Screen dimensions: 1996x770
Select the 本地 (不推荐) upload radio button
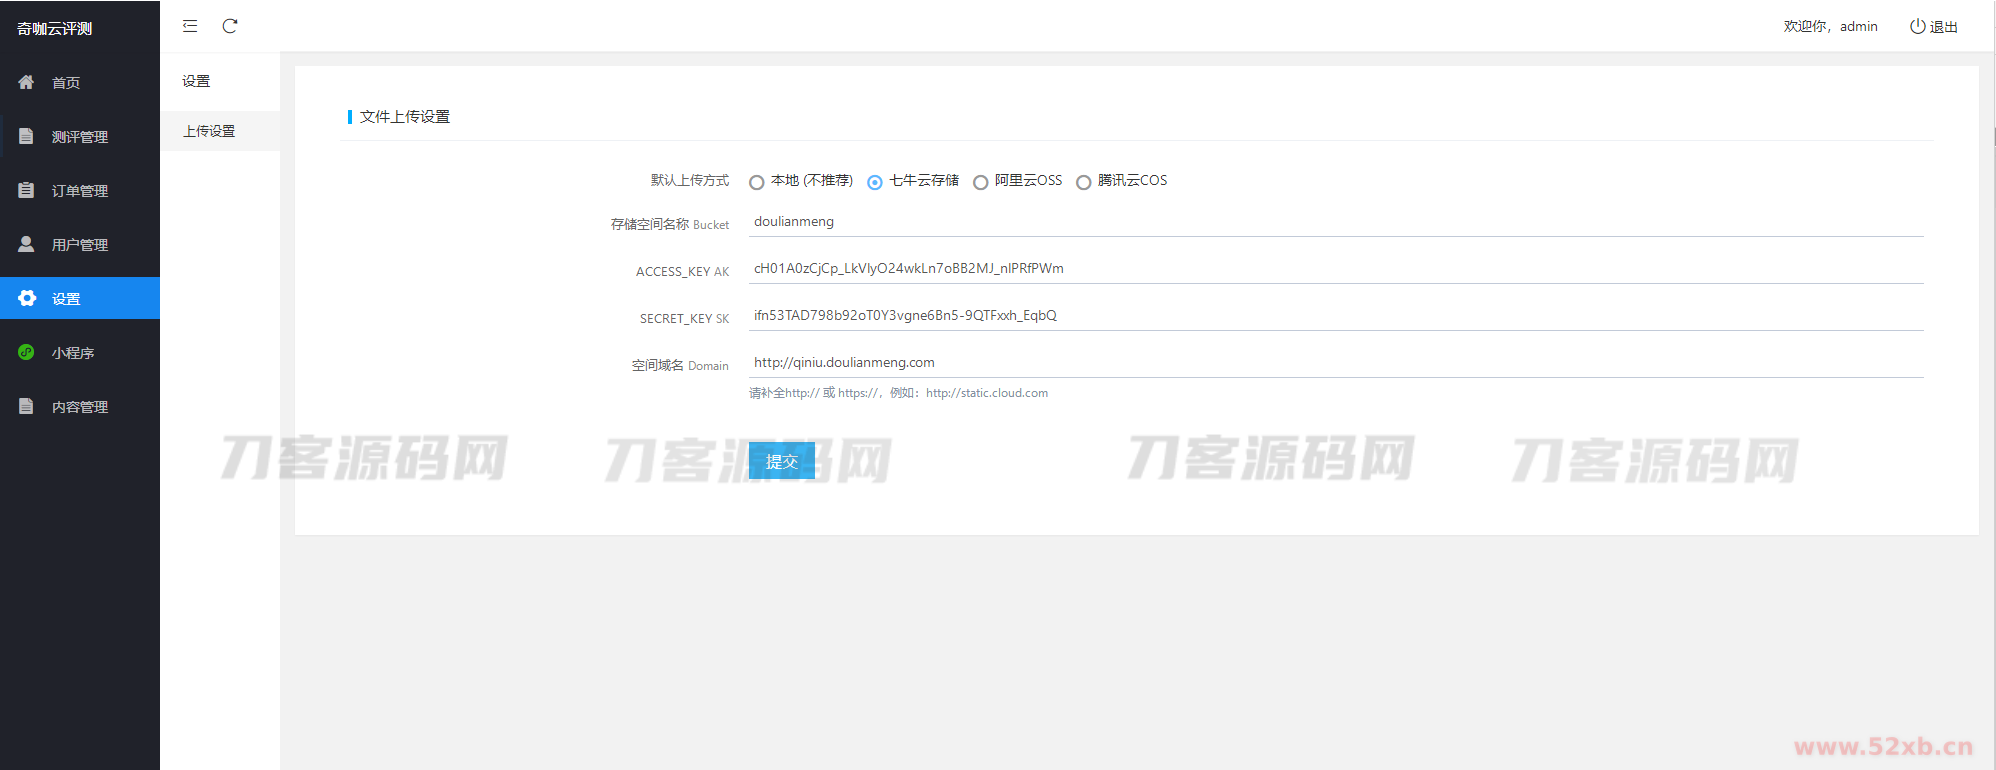[757, 182]
